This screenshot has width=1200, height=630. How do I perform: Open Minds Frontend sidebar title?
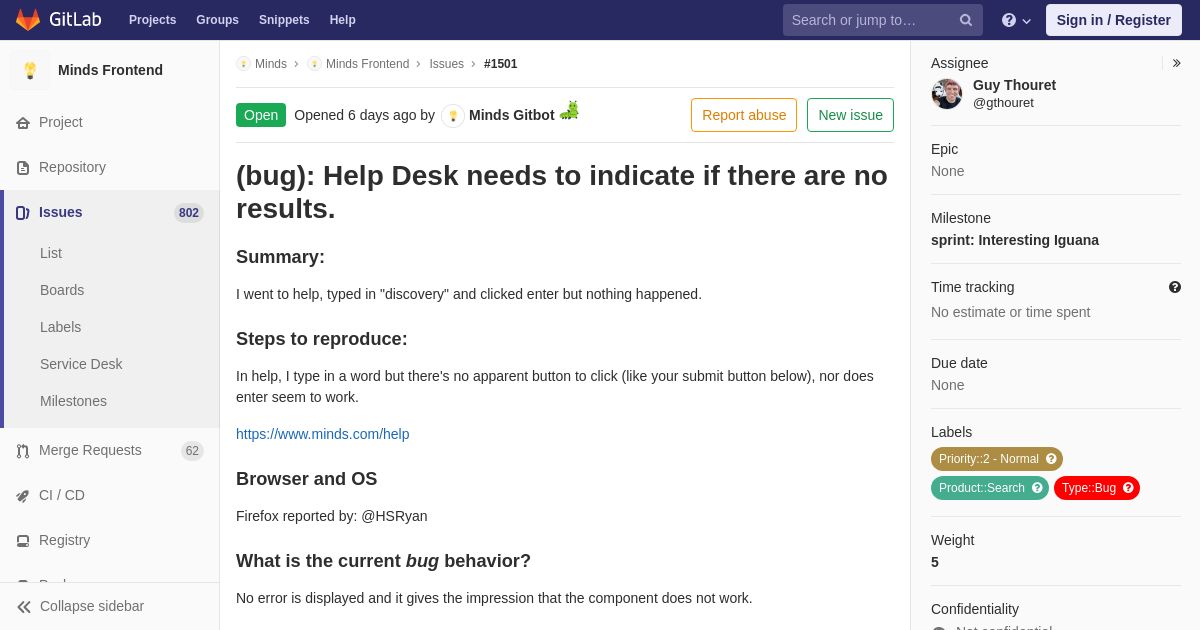[110, 70]
